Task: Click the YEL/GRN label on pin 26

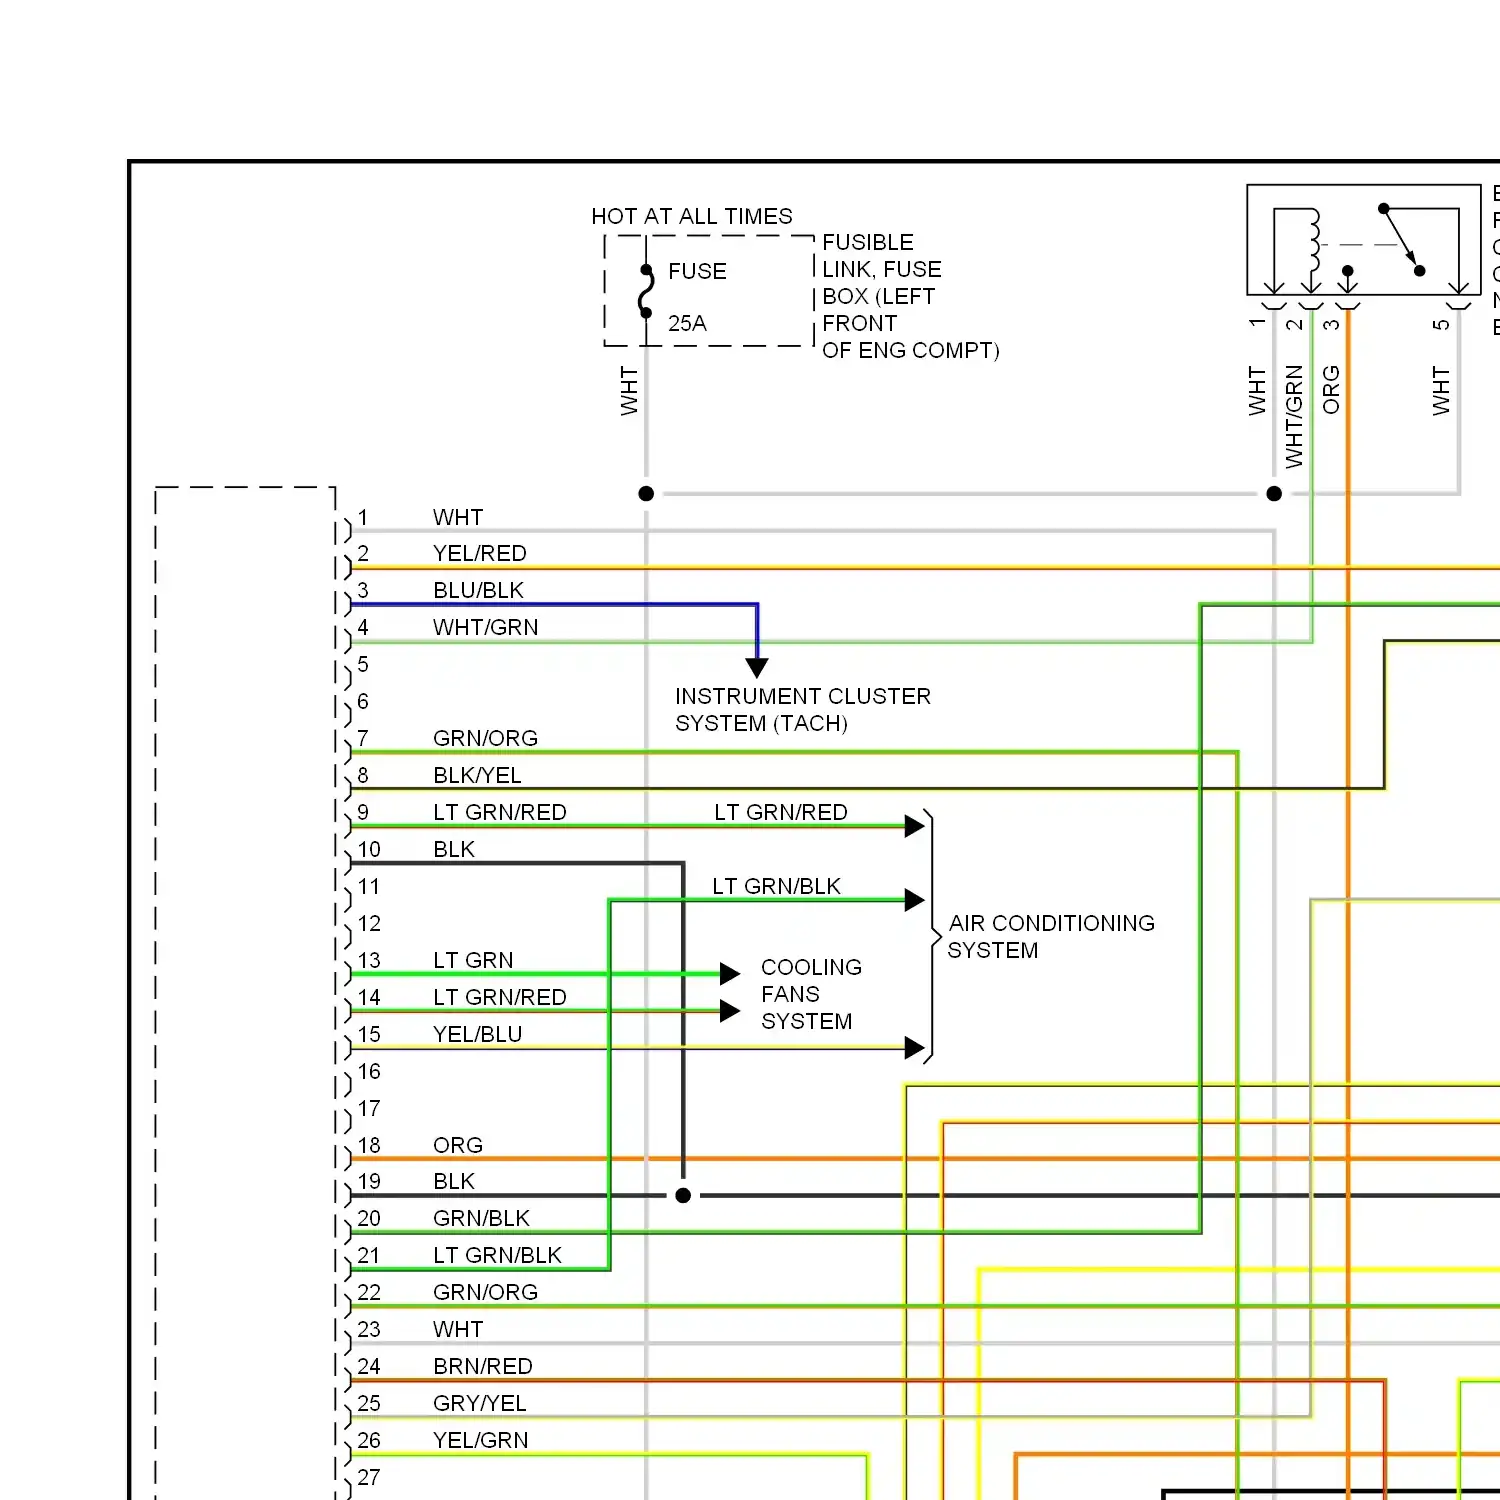Action: pyautogui.click(x=481, y=1440)
